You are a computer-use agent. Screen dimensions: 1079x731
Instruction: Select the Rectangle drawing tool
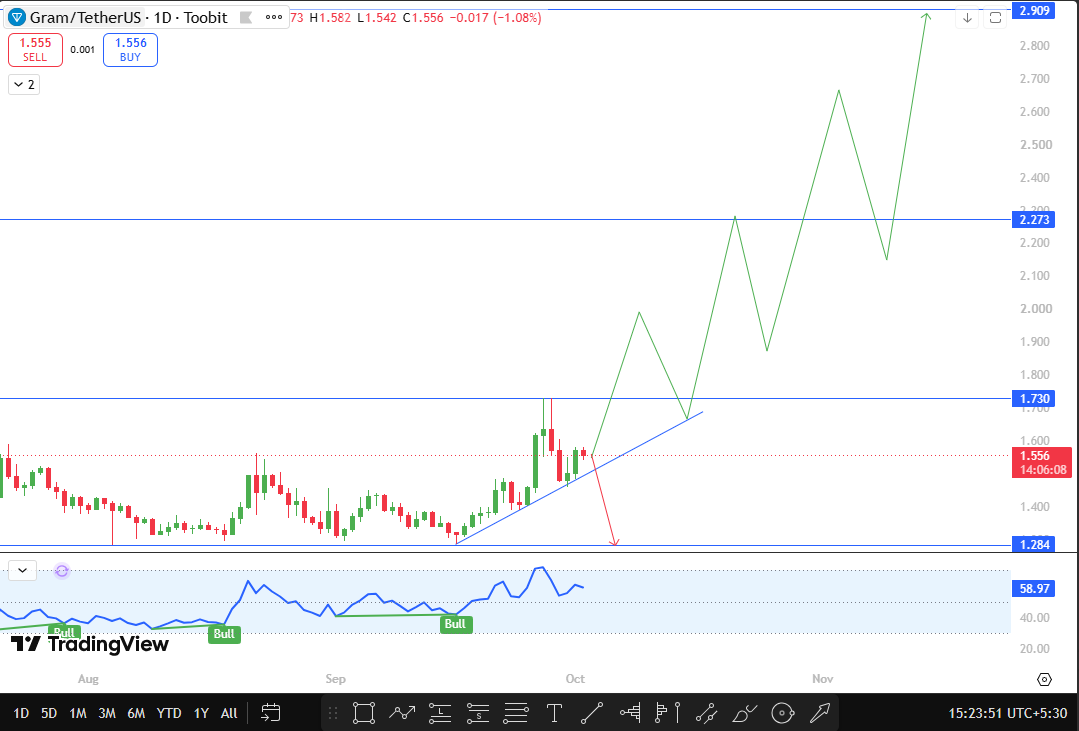tap(364, 713)
